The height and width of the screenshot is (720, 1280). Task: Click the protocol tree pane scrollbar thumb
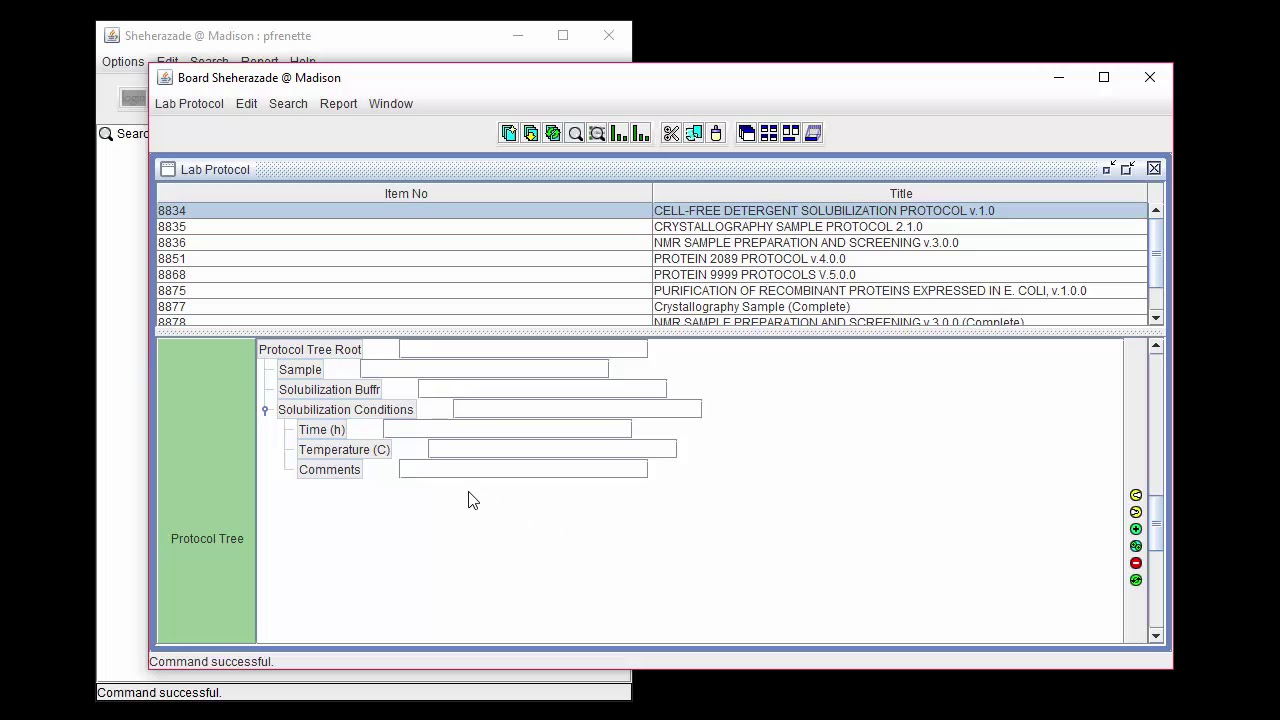1156,523
